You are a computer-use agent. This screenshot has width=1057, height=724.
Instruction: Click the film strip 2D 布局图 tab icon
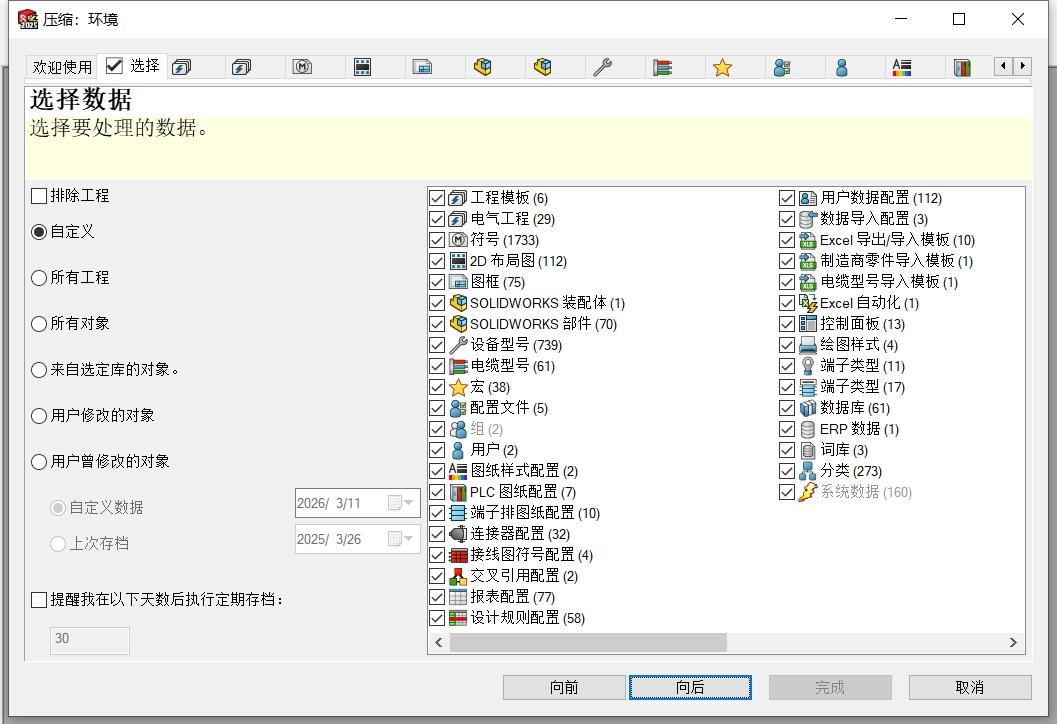click(x=362, y=67)
